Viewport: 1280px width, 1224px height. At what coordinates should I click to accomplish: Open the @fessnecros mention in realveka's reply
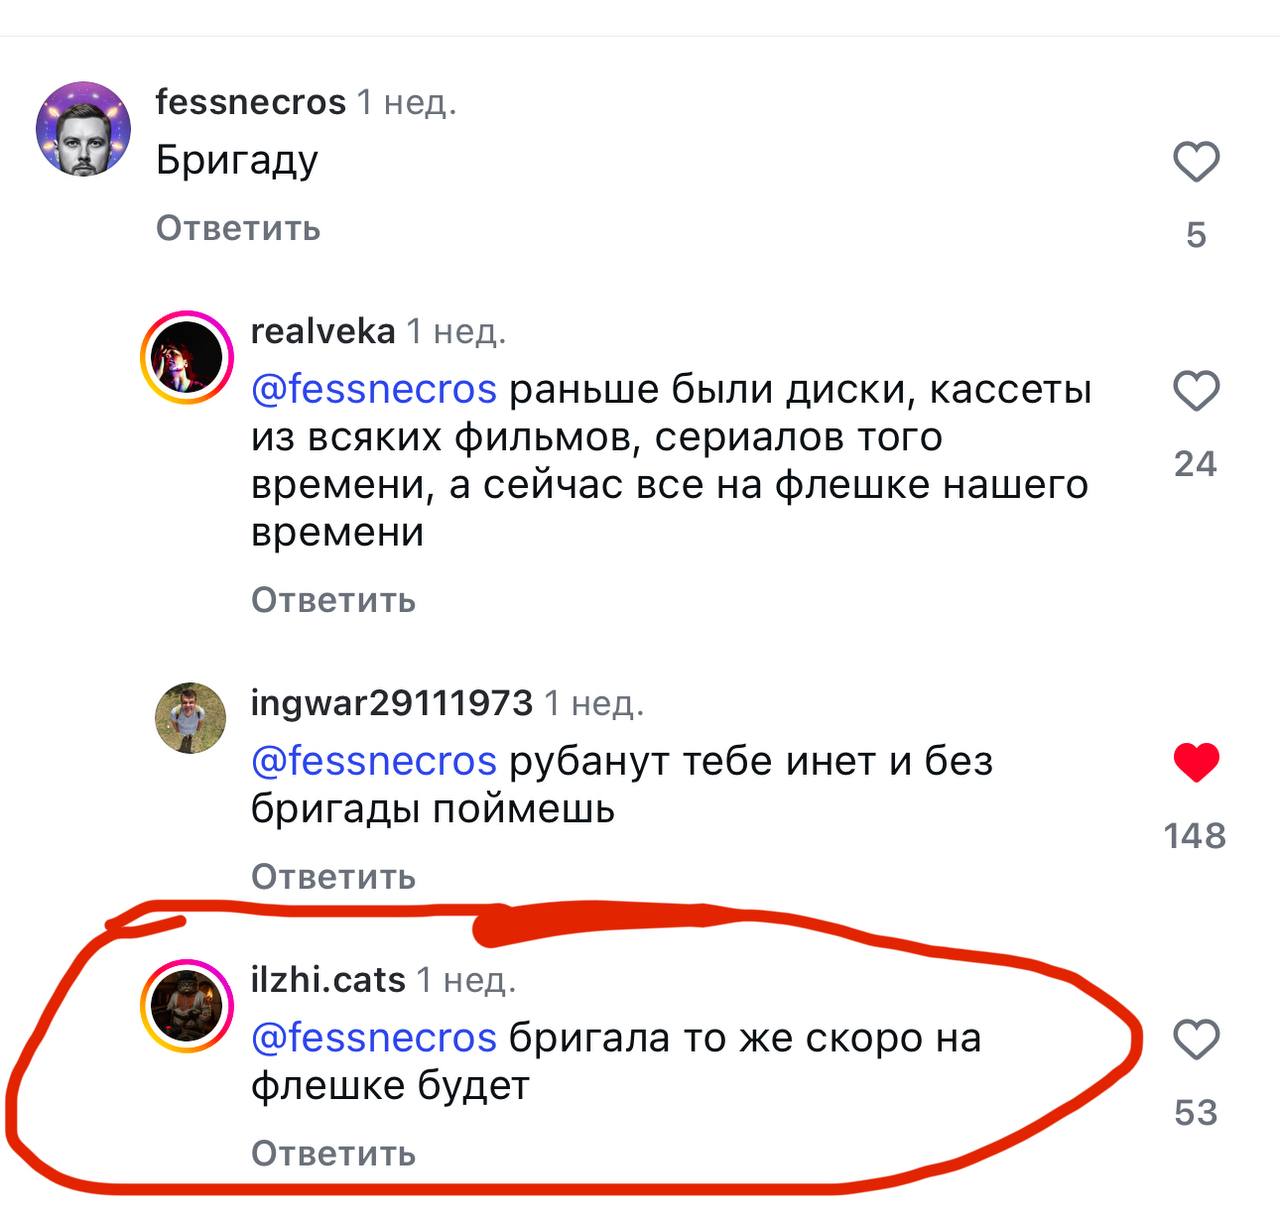[x=373, y=389]
